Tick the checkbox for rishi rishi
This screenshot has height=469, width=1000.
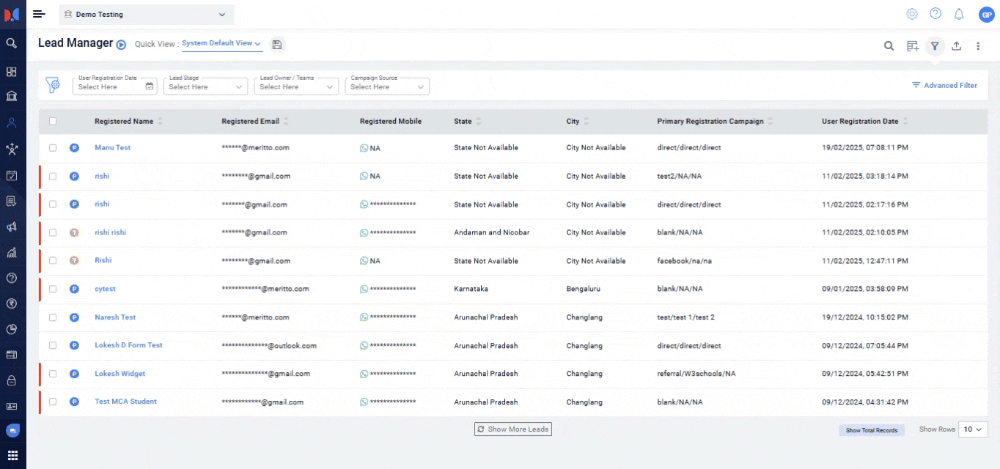pyautogui.click(x=52, y=232)
